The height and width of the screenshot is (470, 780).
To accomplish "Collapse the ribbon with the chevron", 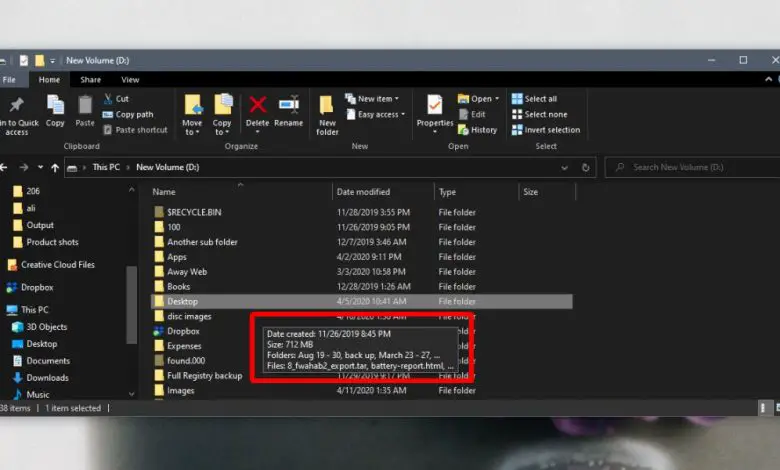I will click(x=769, y=79).
